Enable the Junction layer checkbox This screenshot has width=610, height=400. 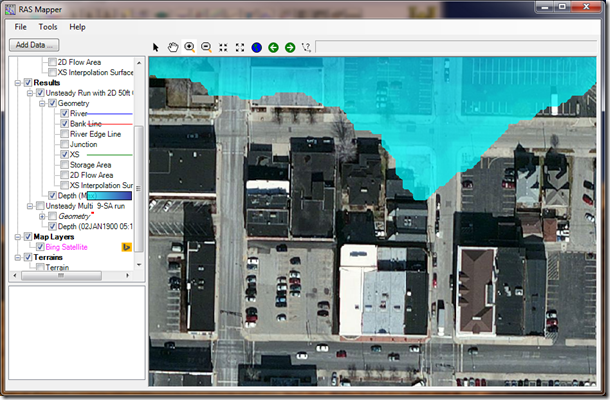click(64, 145)
